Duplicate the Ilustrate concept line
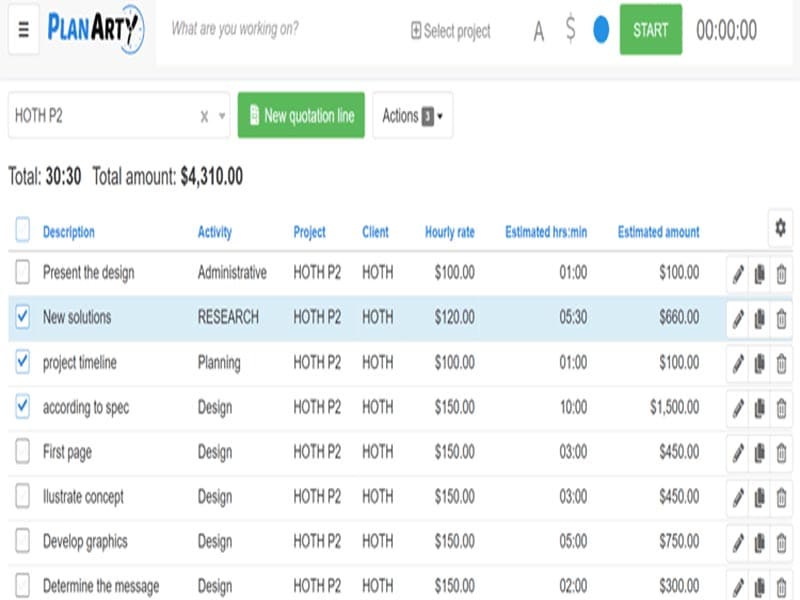This screenshot has width=800, height=600. point(760,498)
